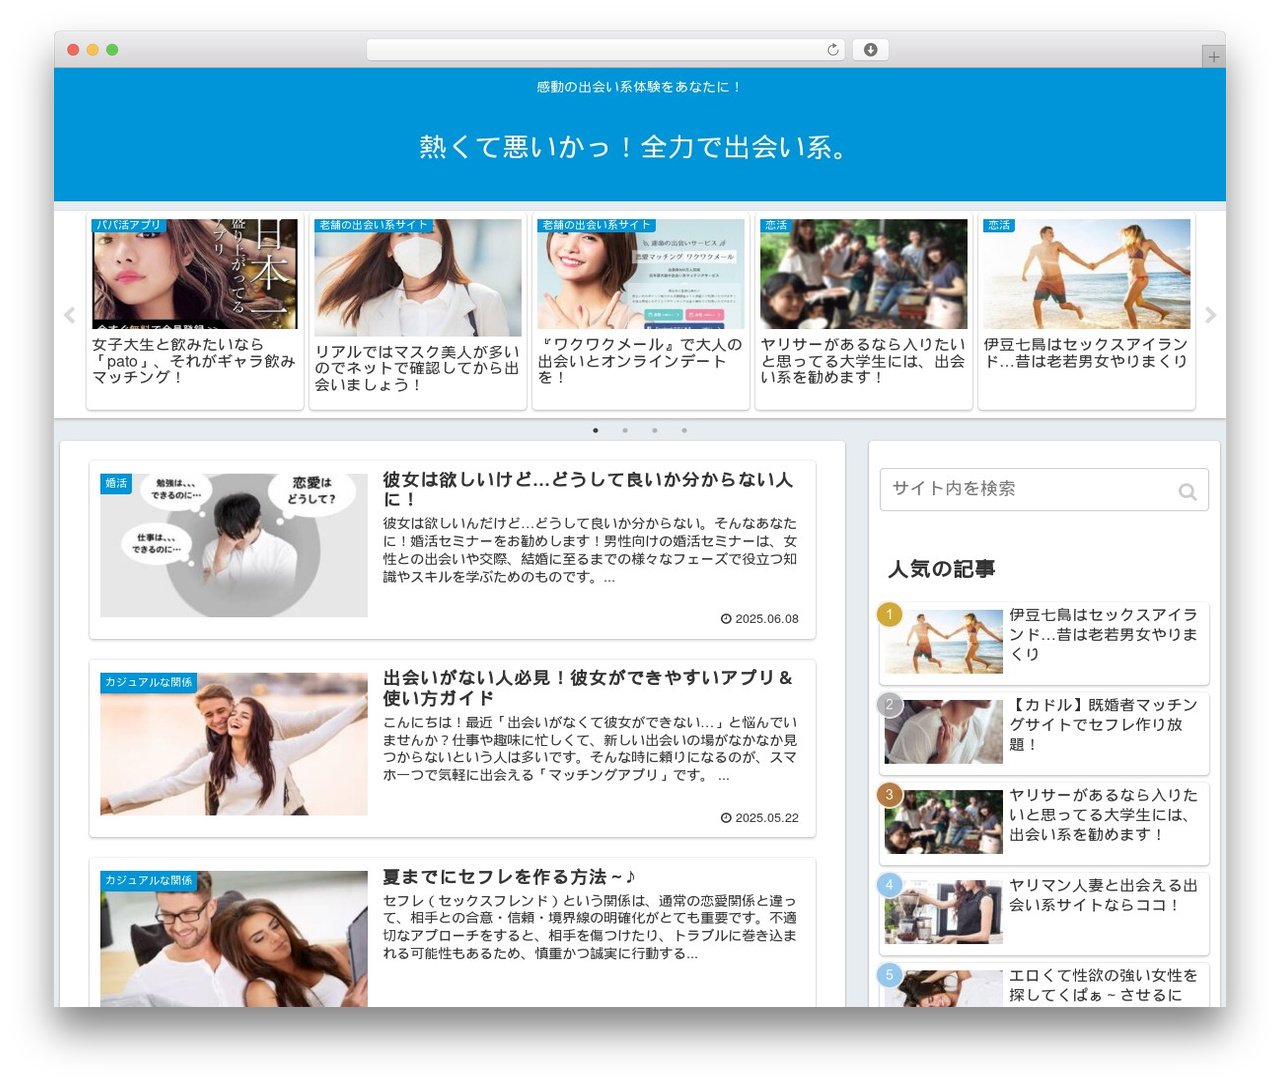Click 恋活 tag on beach couple card

999,225
